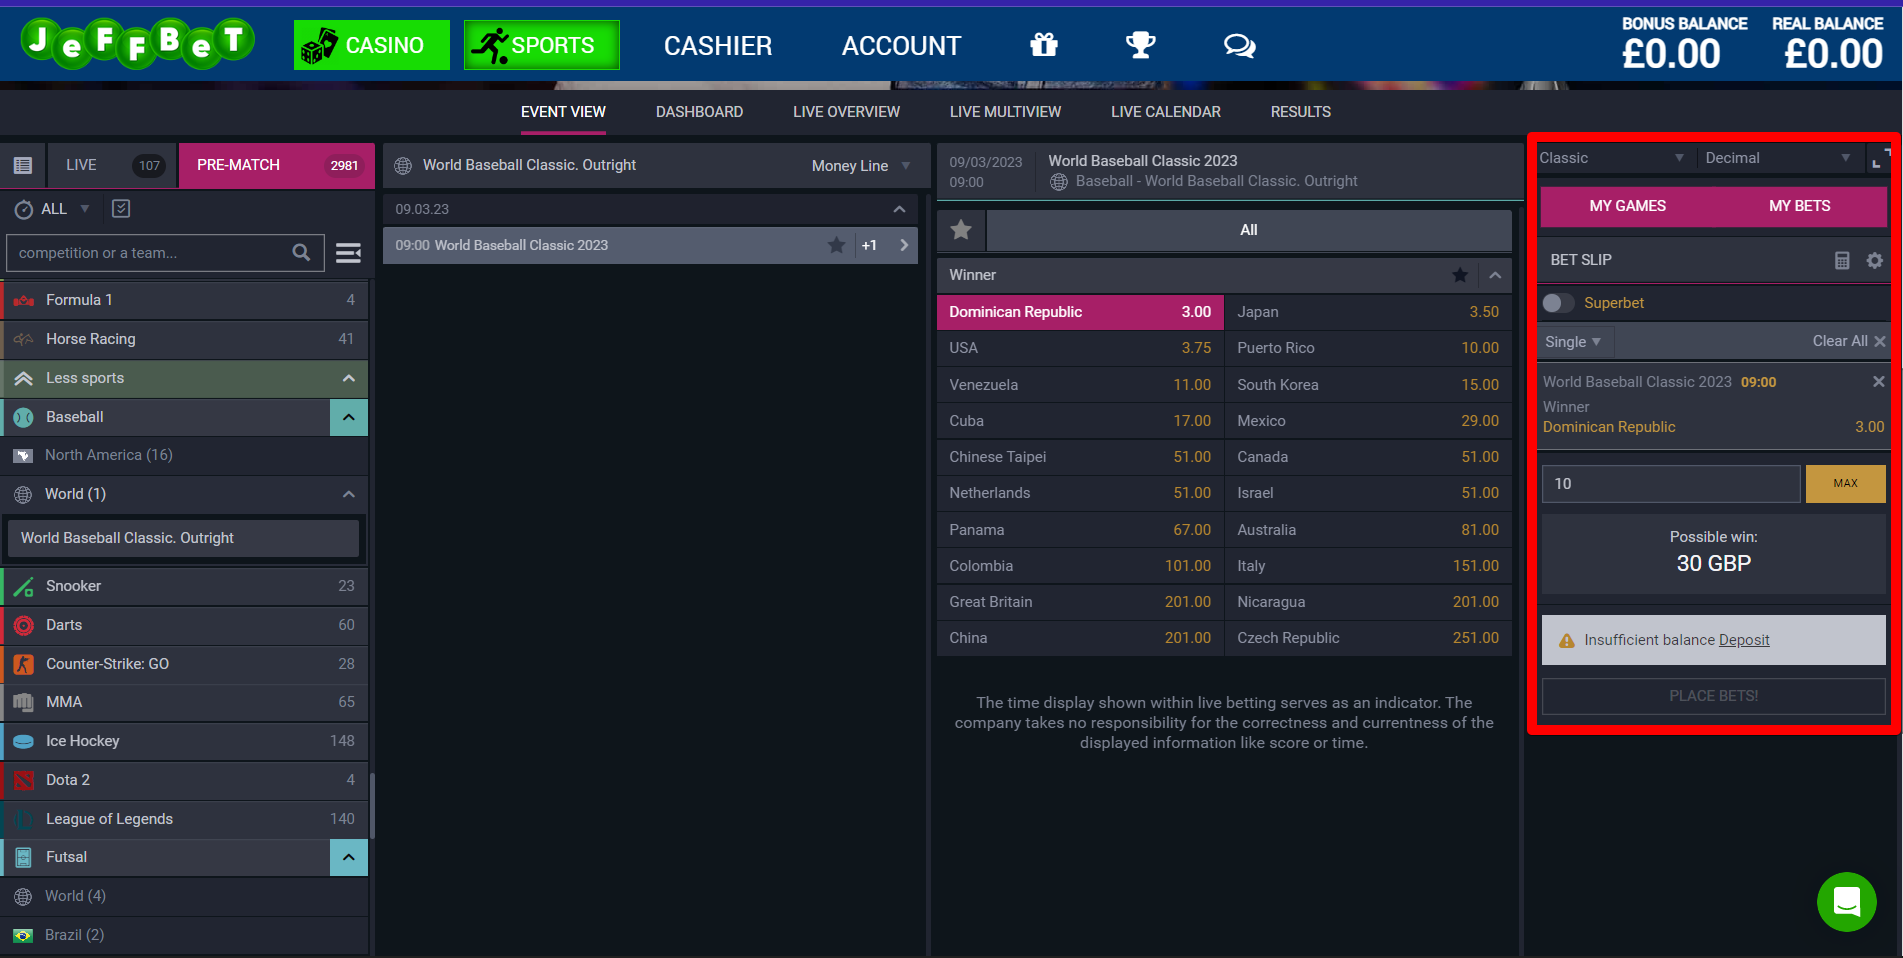Image resolution: width=1903 pixels, height=958 pixels.
Task: Click the clock time filter icon
Action: click(23, 209)
